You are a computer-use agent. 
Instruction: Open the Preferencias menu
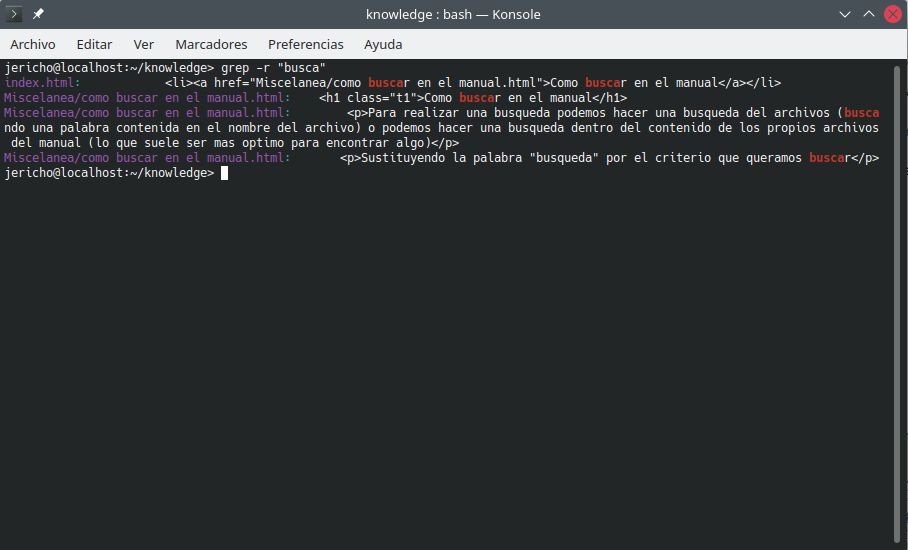click(x=305, y=44)
